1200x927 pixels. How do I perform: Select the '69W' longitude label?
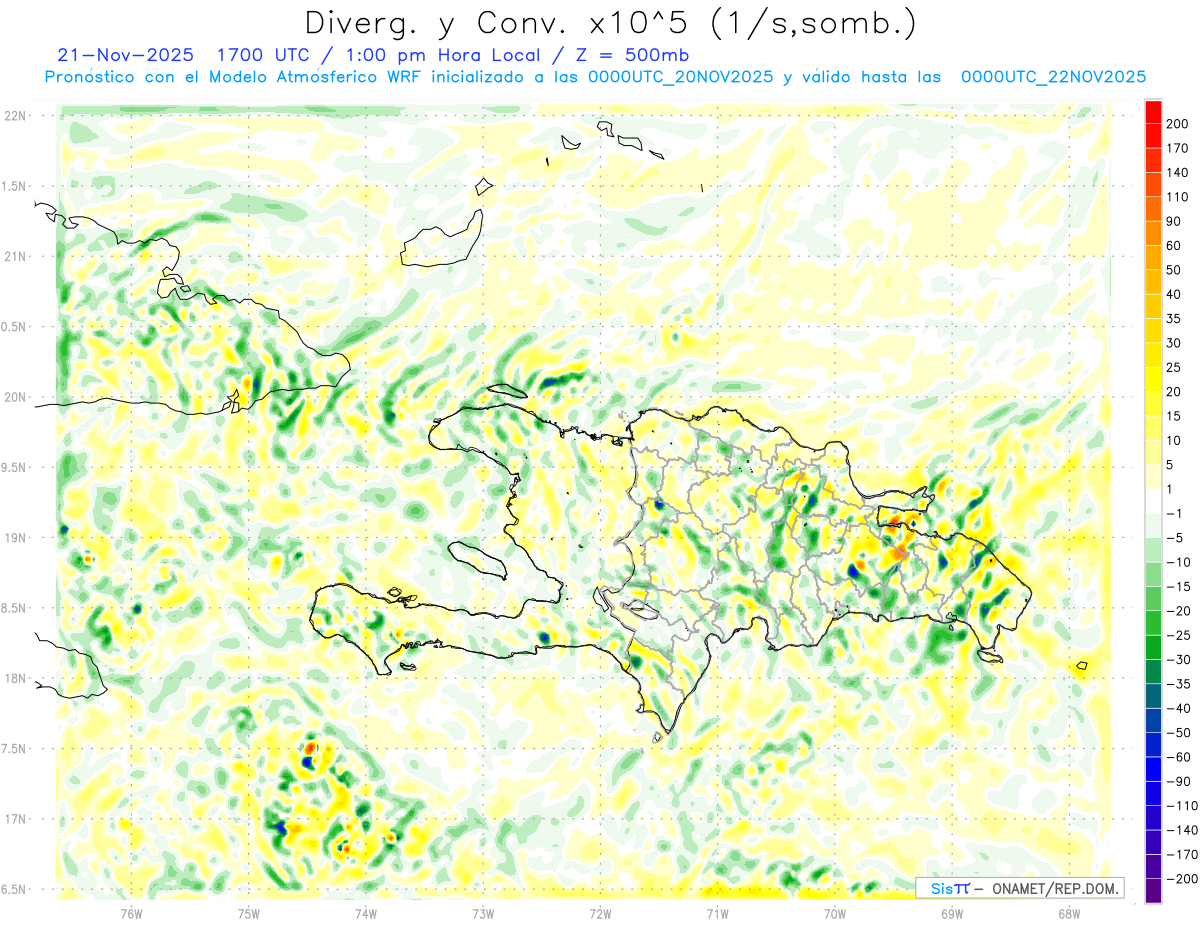(x=951, y=913)
